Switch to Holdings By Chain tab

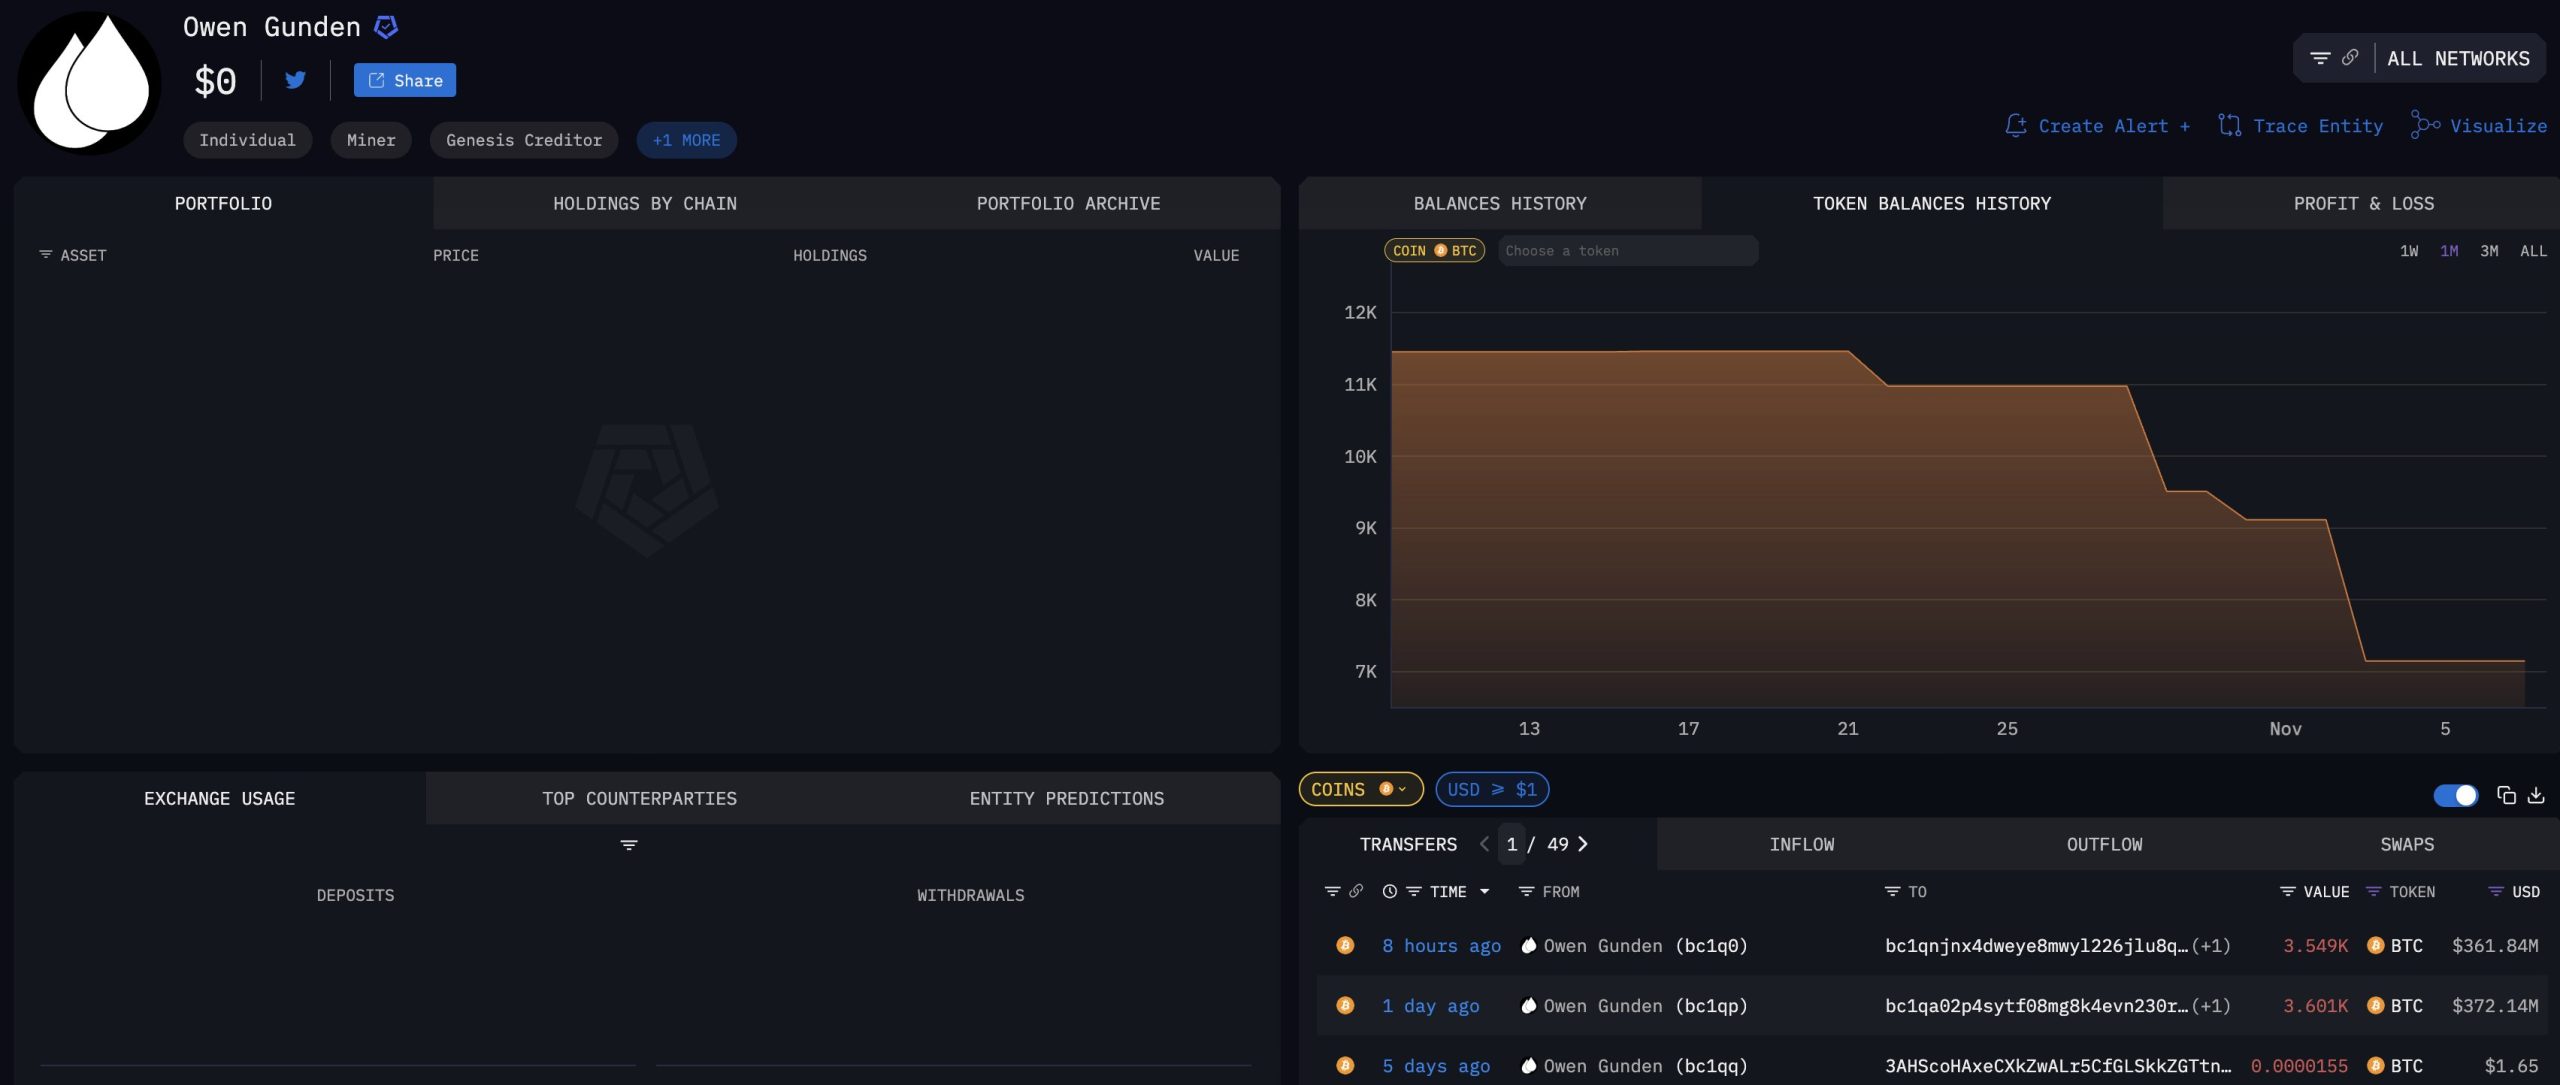(645, 203)
